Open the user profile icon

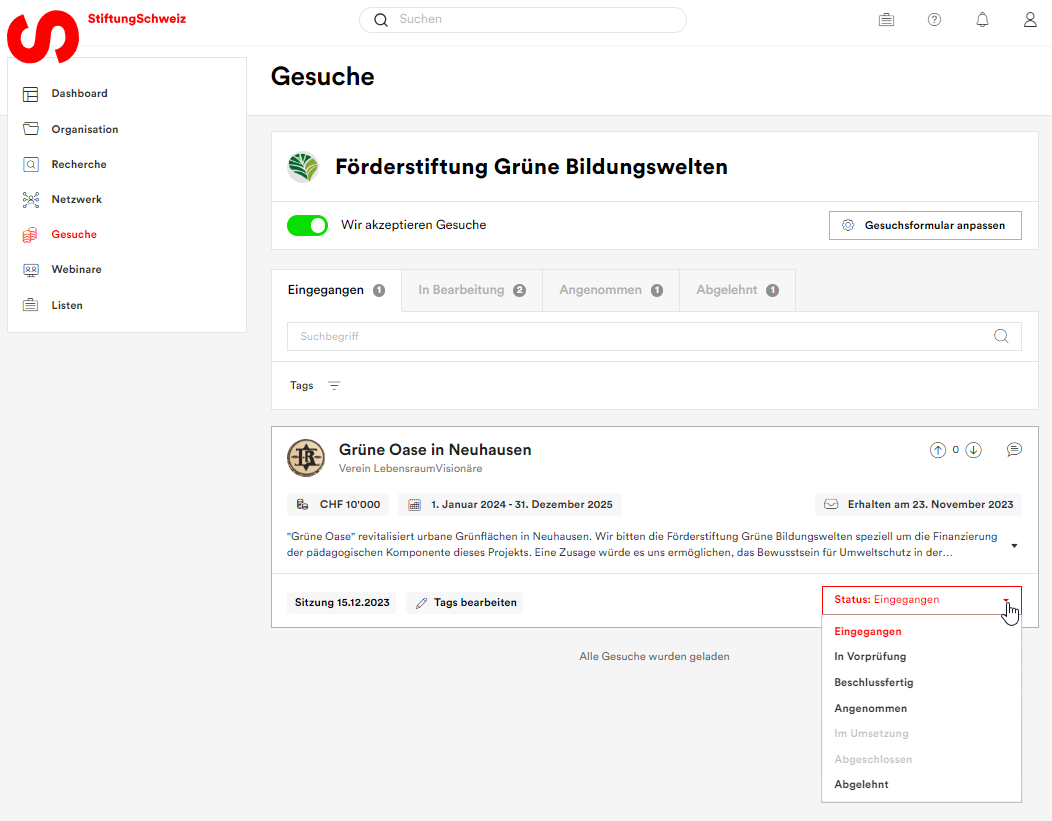(x=1030, y=20)
